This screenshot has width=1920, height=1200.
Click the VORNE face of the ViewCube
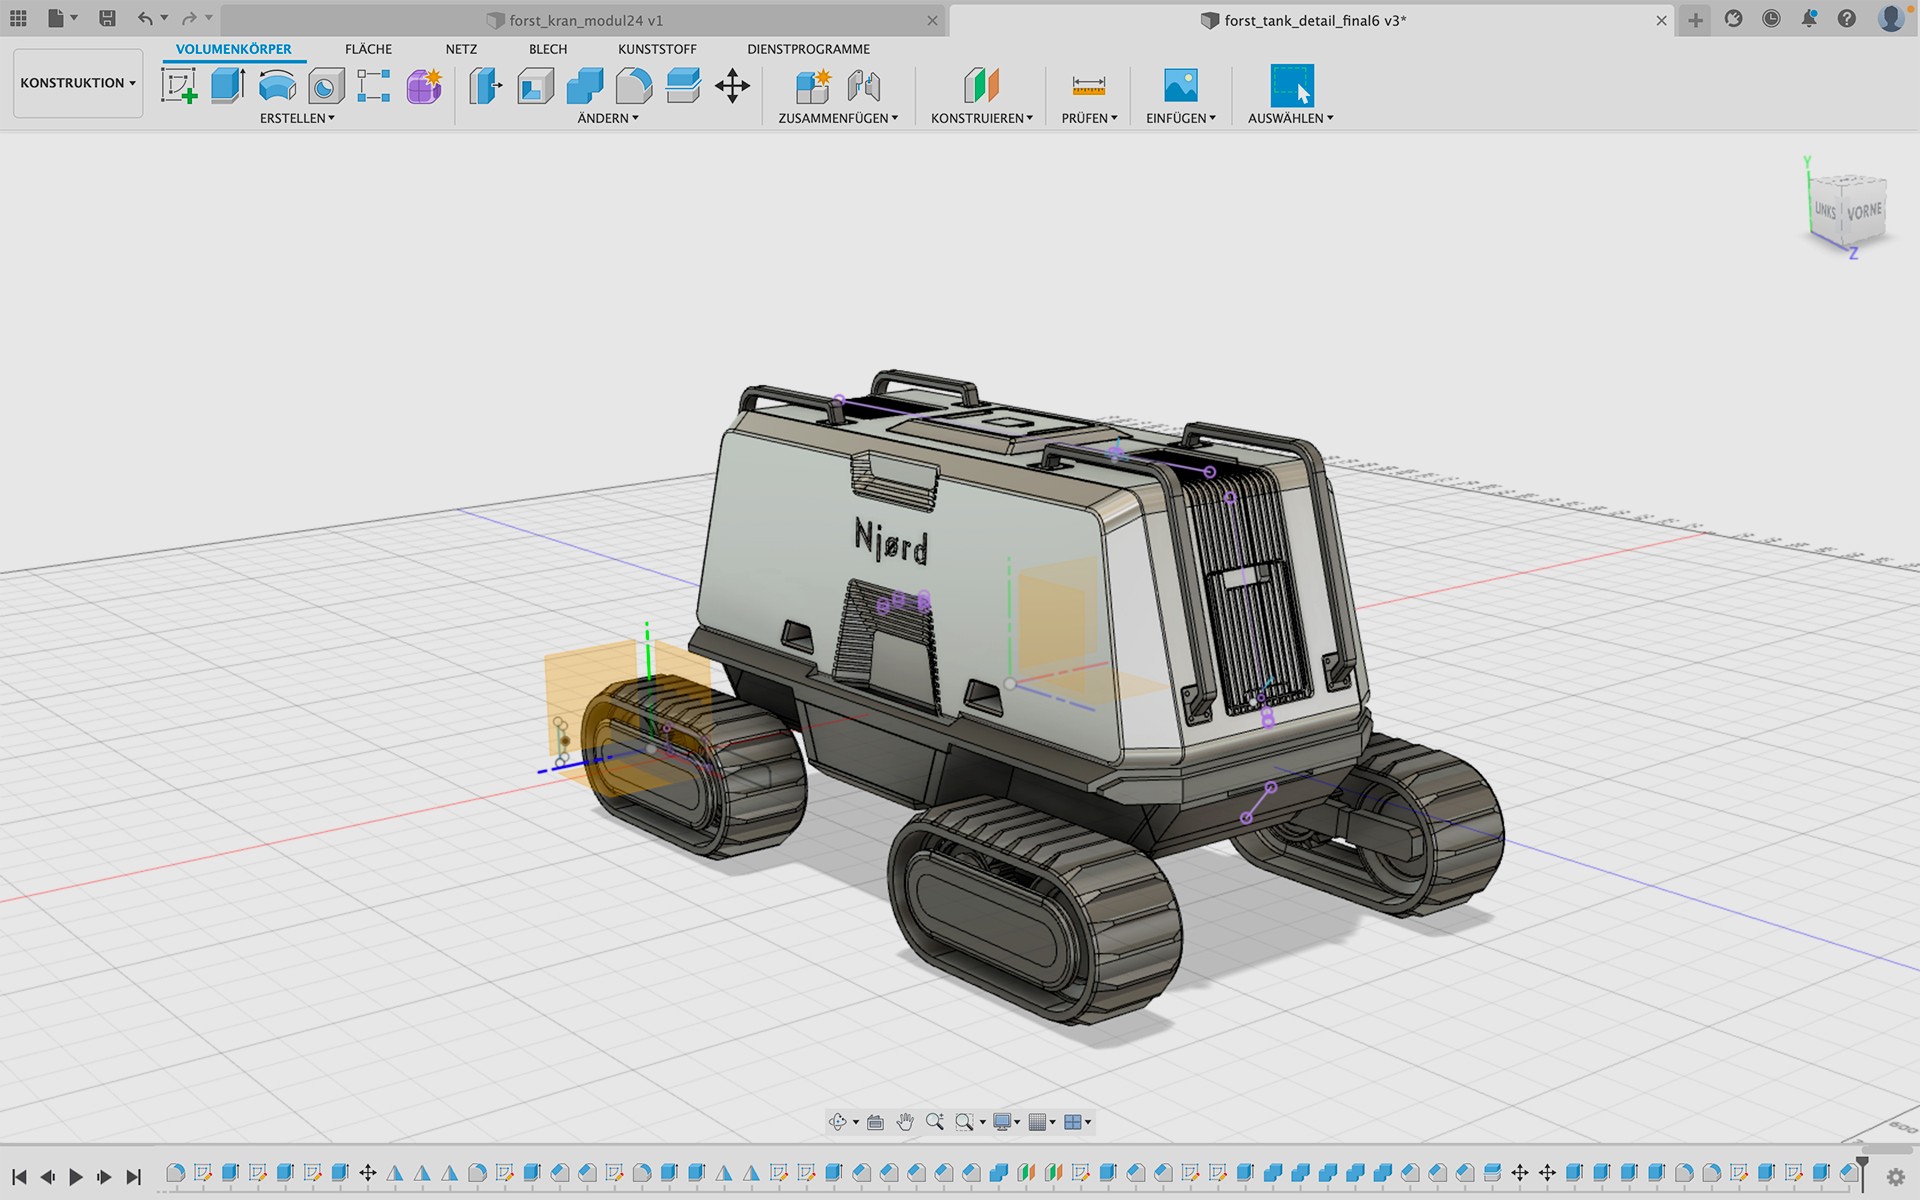[x=1864, y=211]
